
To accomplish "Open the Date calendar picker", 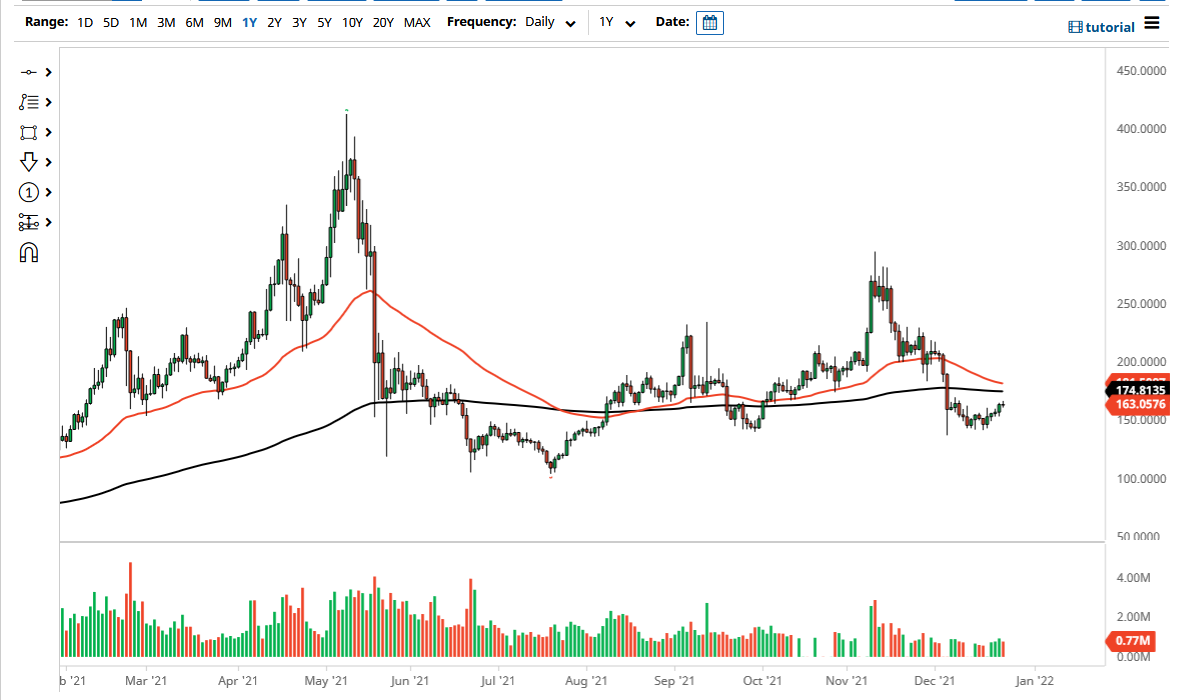I will click(709, 21).
